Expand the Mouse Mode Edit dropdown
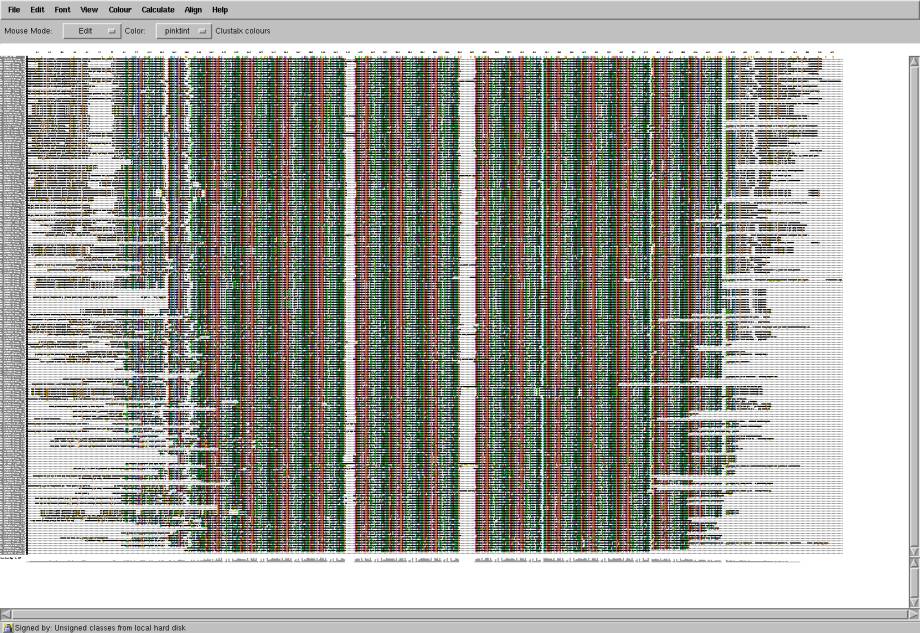The height and width of the screenshot is (633, 920). pos(91,31)
